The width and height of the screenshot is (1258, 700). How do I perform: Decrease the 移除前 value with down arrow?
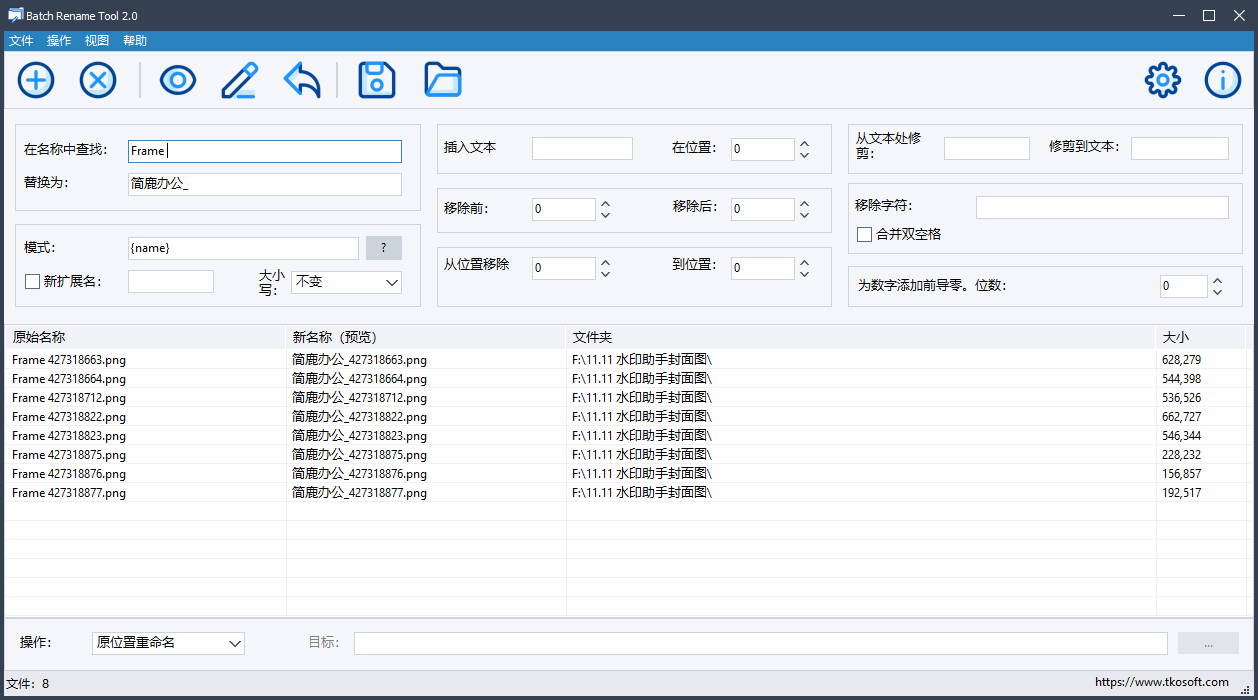[x=605, y=215]
